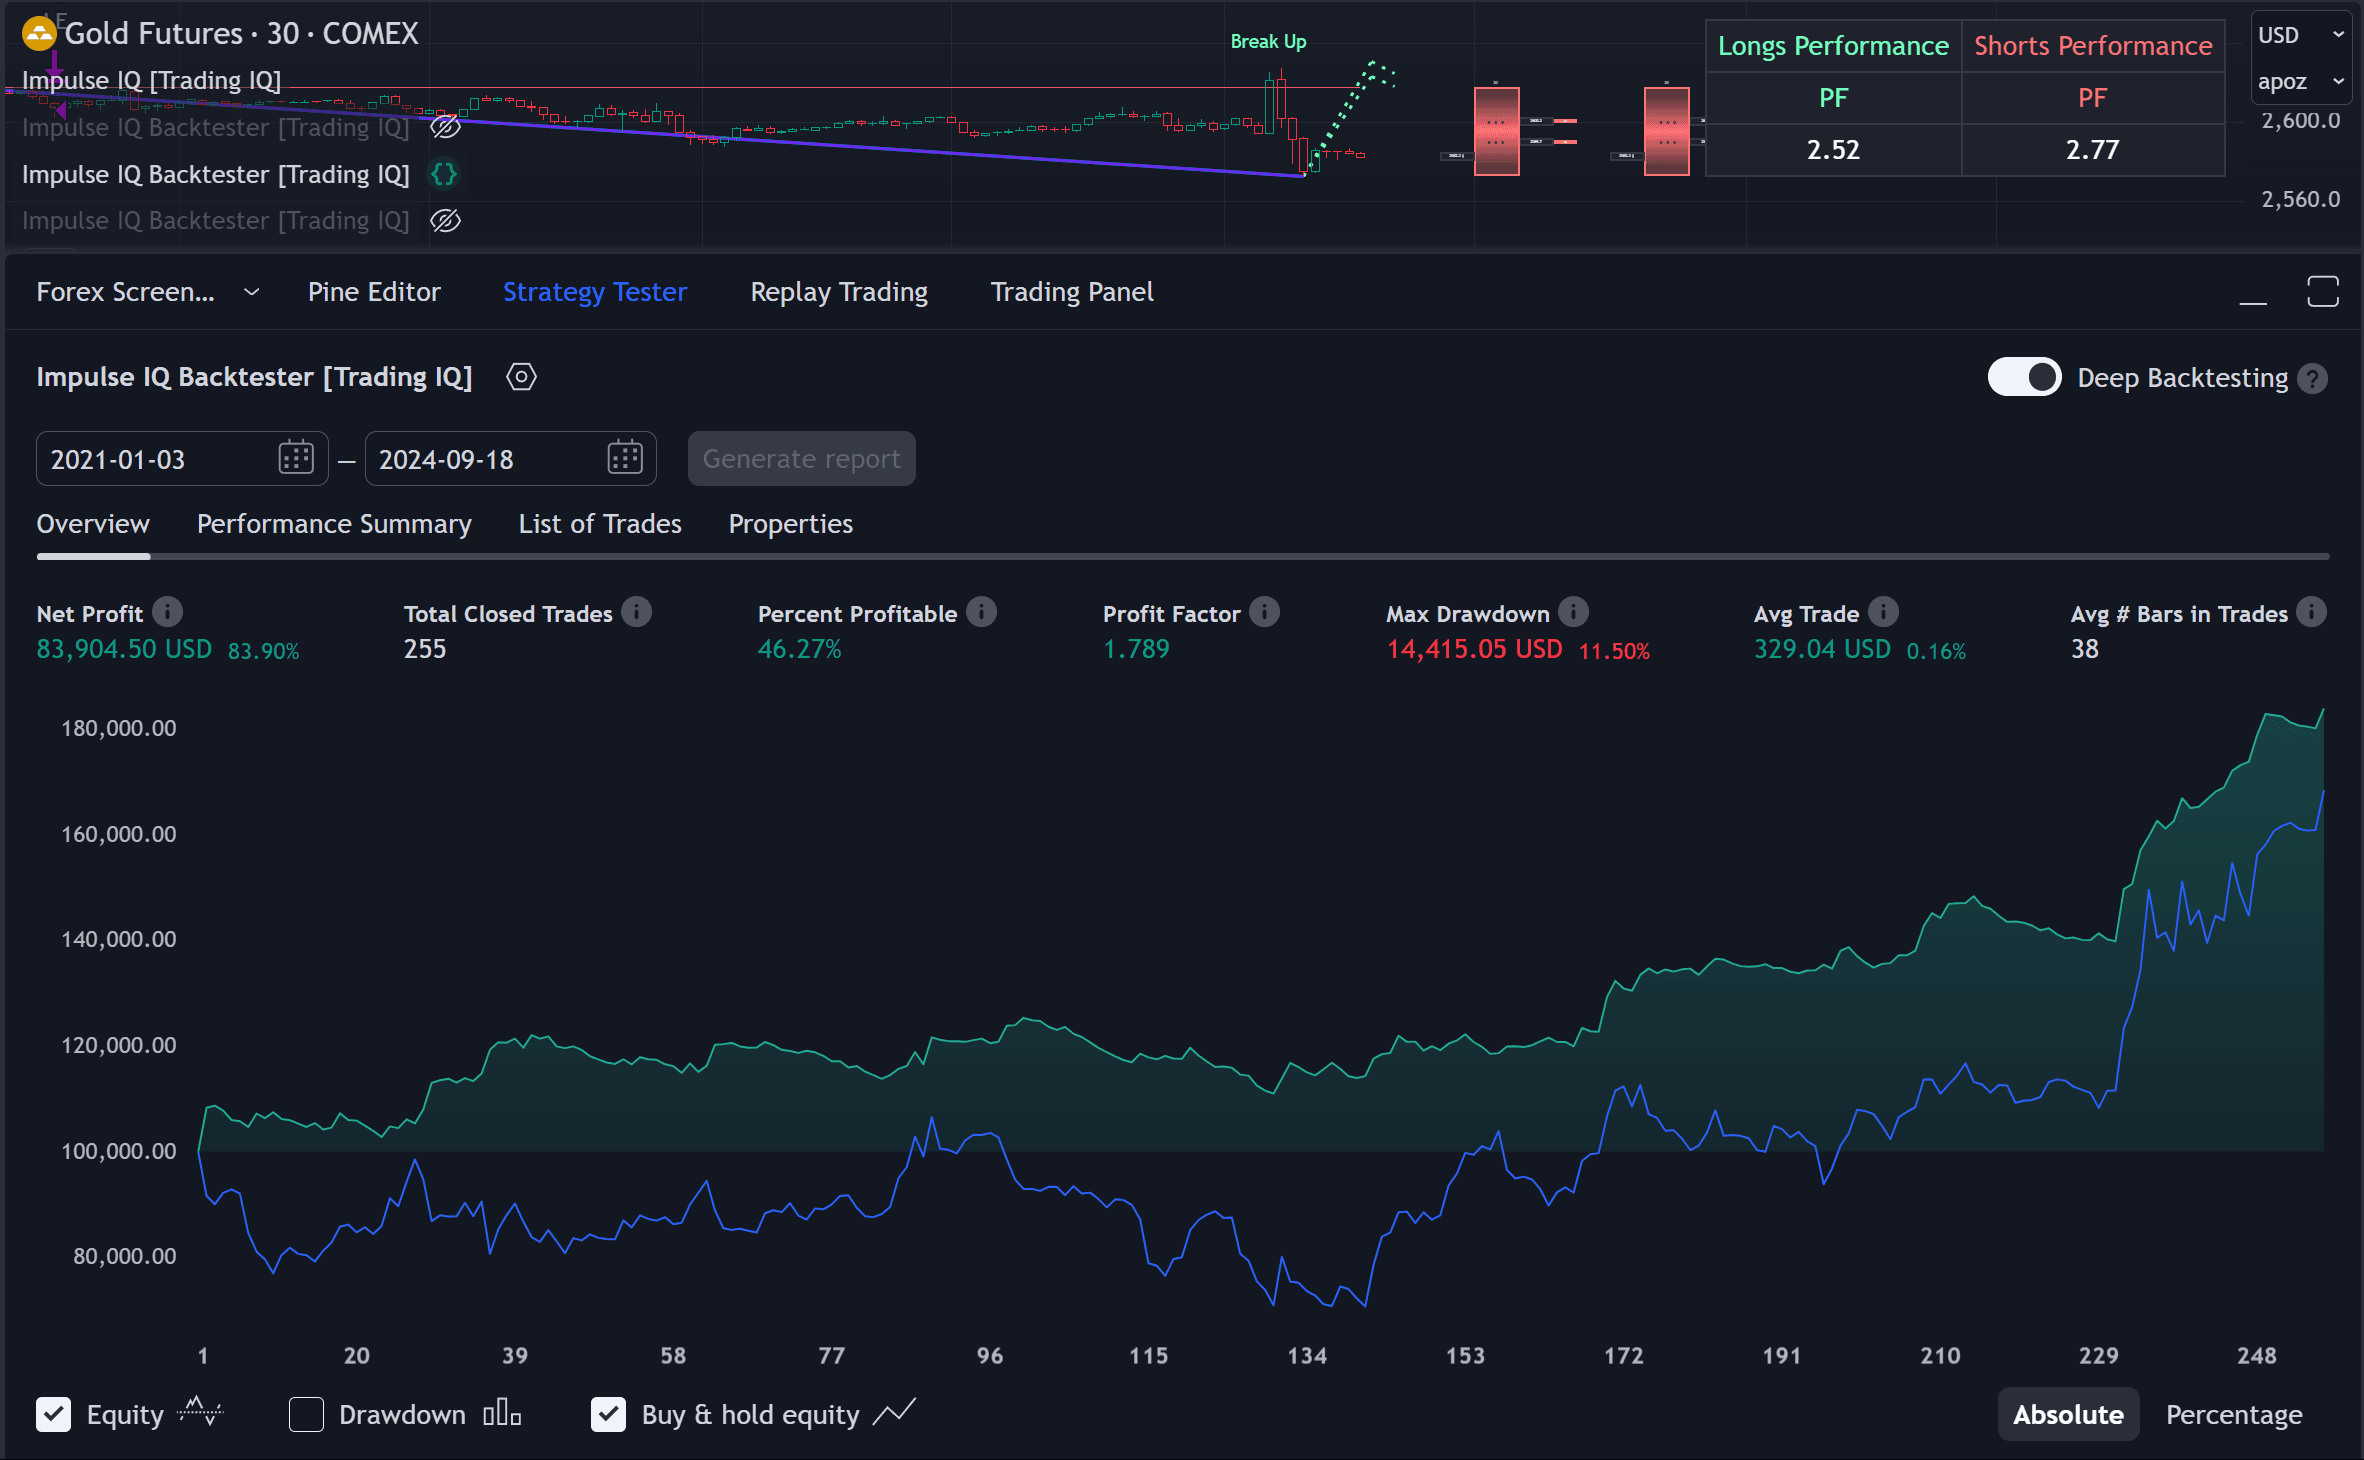The image size is (2364, 1460).
Task: Click the Drawdown bars icon
Action: tap(502, 1413)
